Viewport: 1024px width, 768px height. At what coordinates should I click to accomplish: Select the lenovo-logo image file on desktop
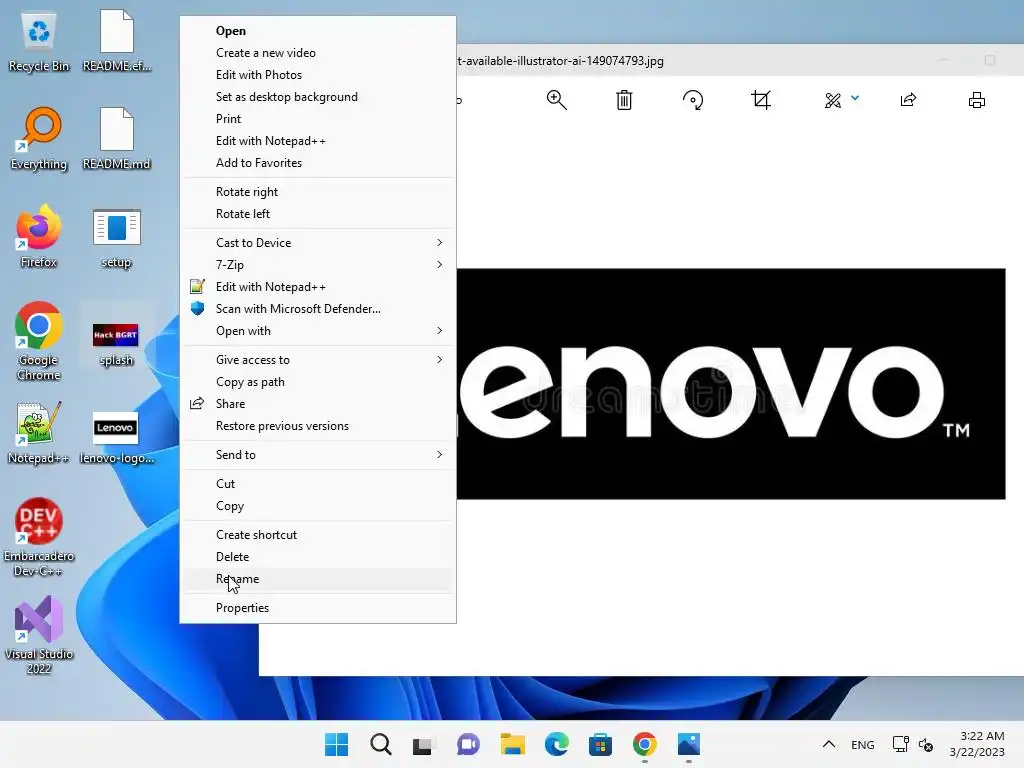(x=116, y=438)
